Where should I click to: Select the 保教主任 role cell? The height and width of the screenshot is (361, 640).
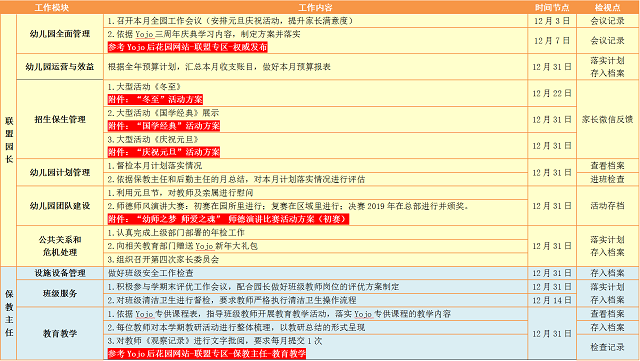click(x=9, y=313)
